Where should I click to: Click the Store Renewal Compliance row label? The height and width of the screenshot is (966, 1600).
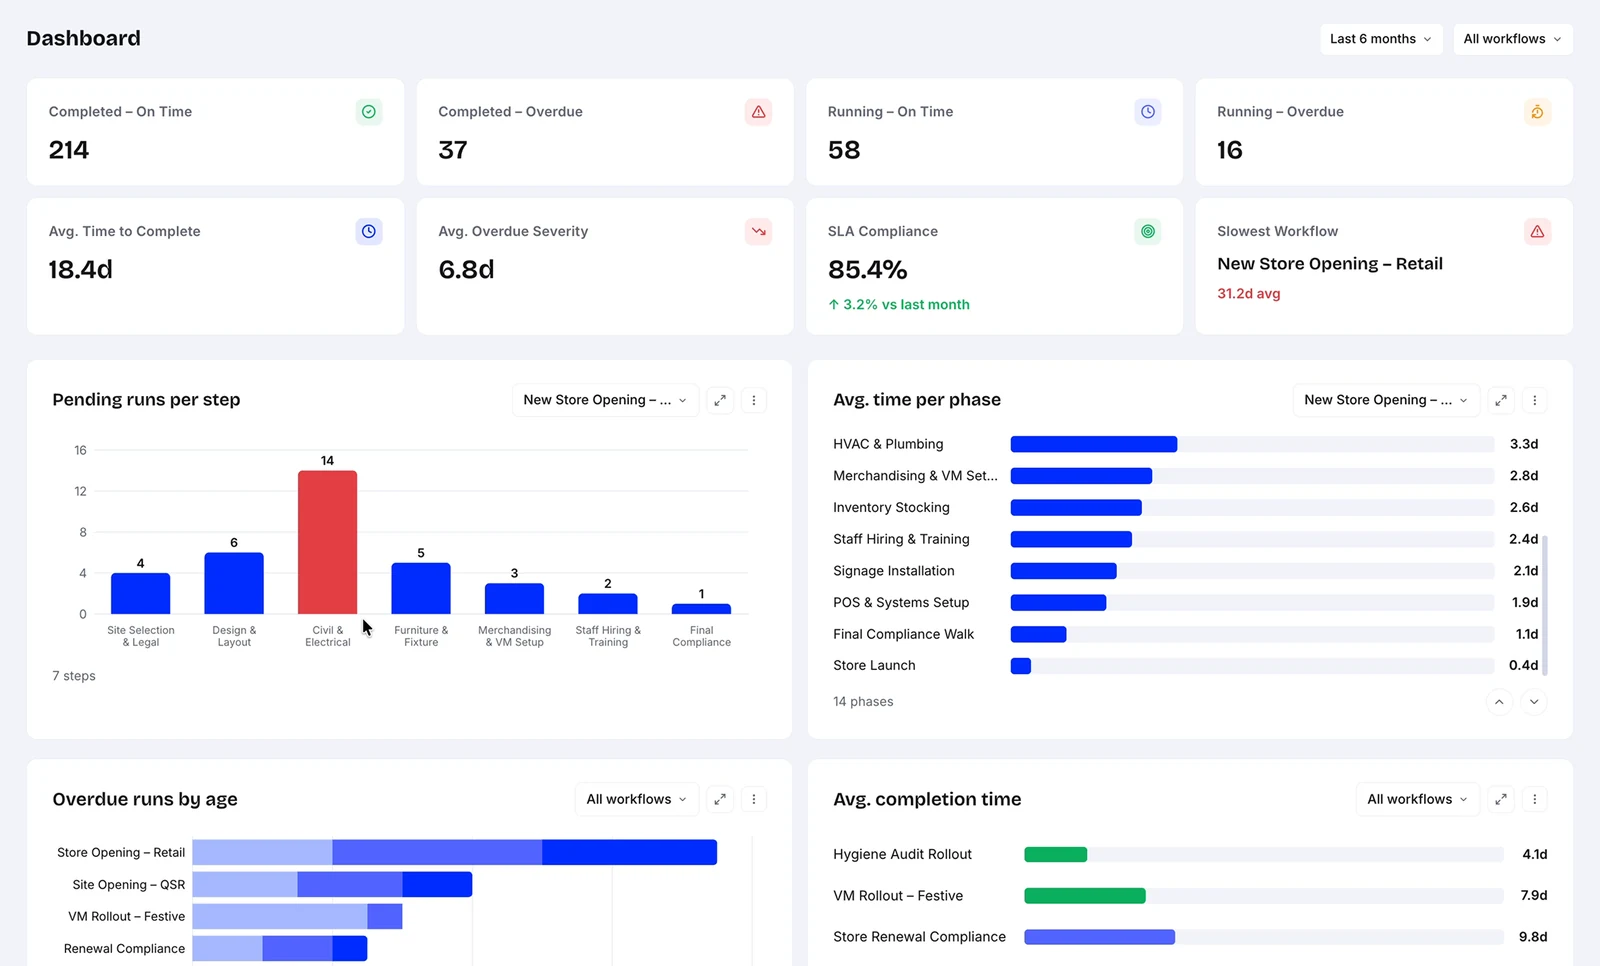pyautogui.click(x=919, y=937)
